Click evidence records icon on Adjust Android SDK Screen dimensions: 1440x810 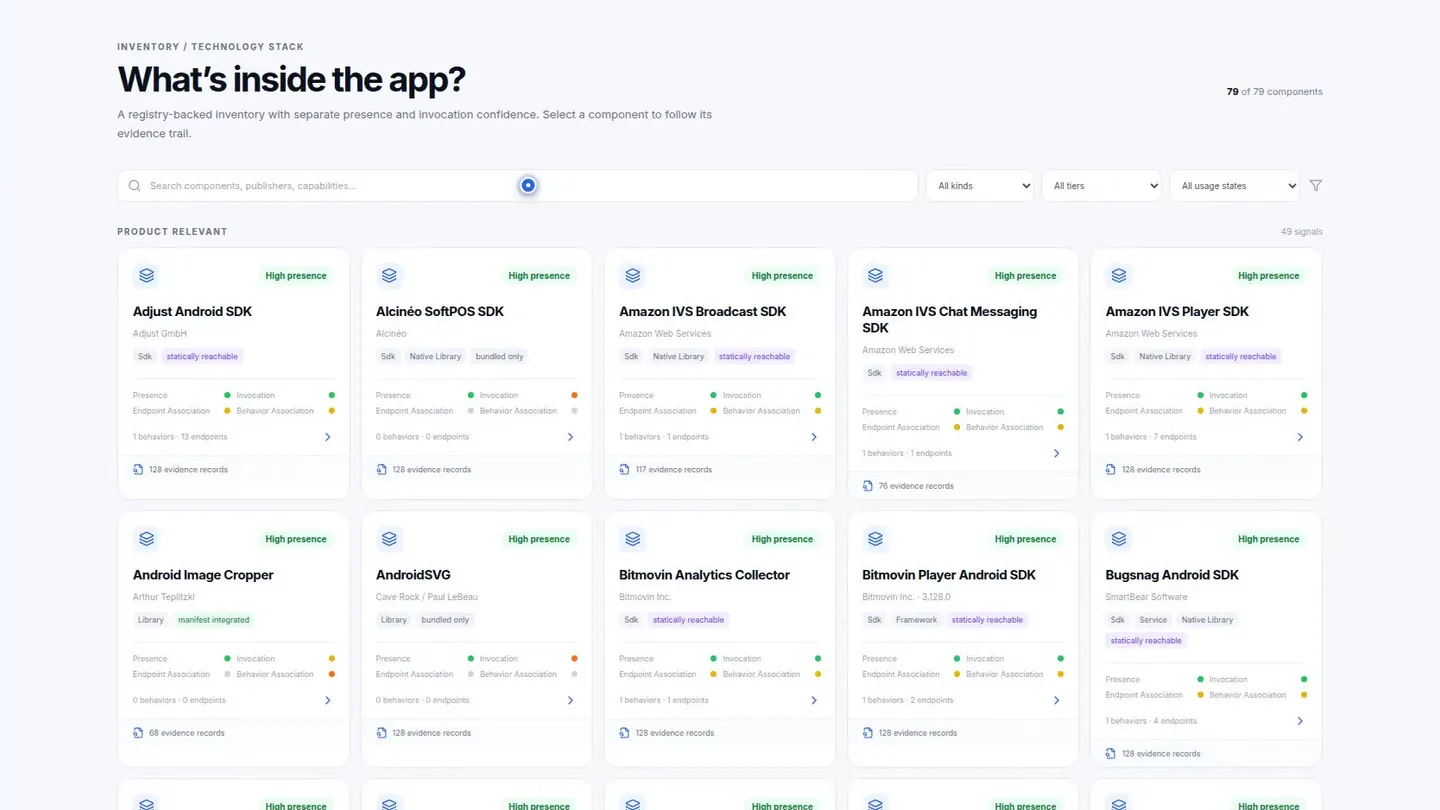(x=138, y=469)
